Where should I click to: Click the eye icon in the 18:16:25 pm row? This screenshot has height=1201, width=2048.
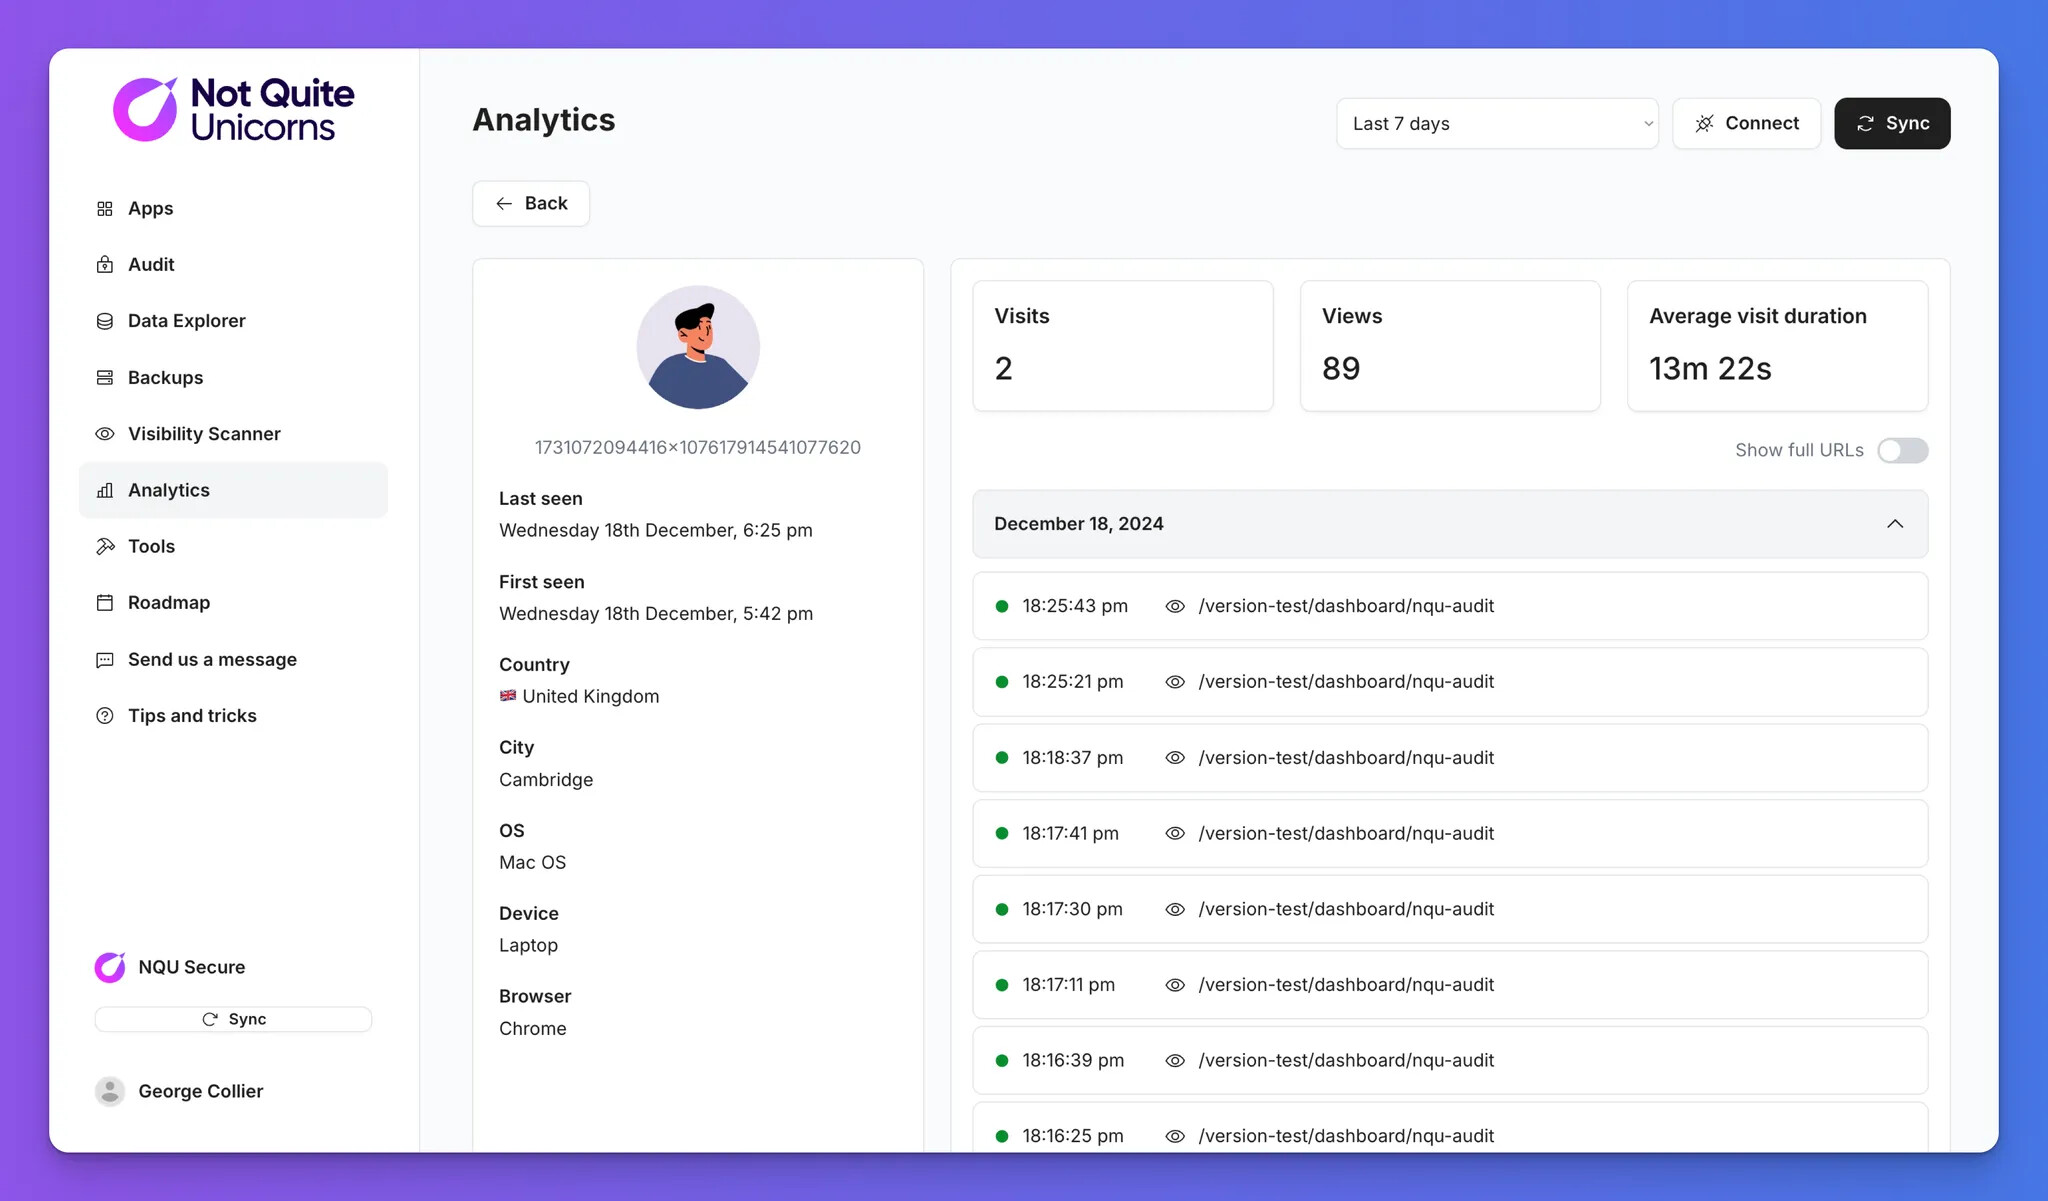point(1175,1136)
